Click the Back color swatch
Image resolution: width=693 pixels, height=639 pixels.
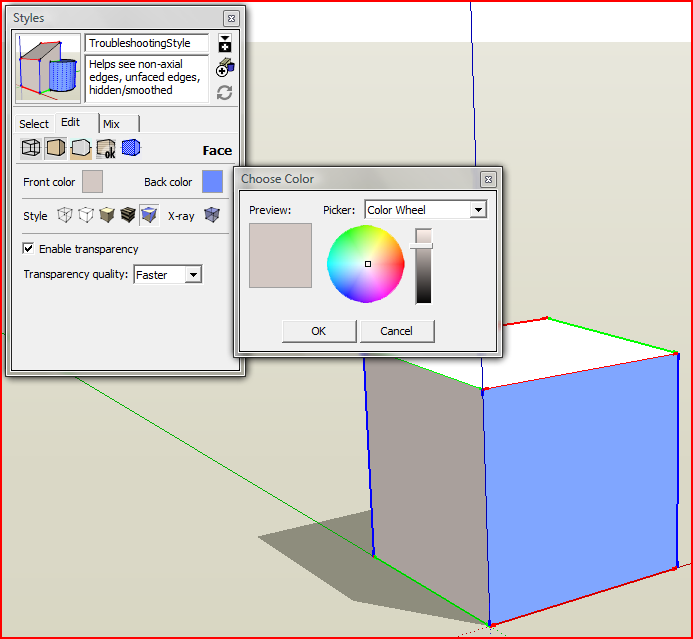(x=212, y=182)
